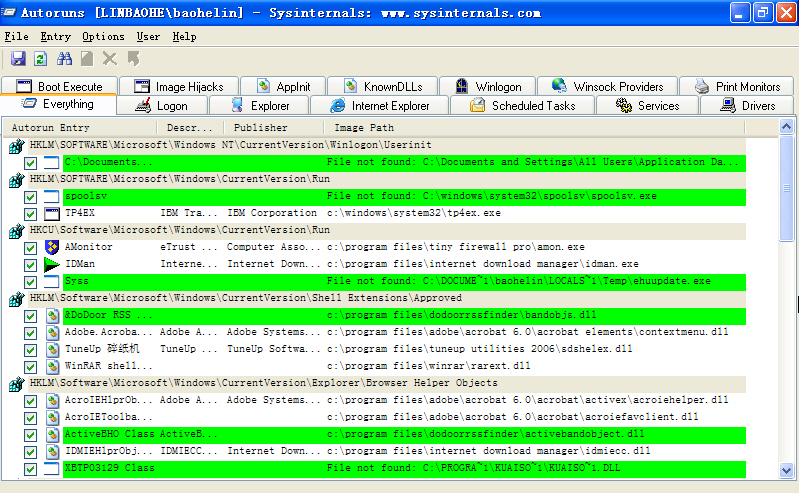Viewport: 799px width, 493px height.
Task: Click the Autoruns title bar app icon
Action: (x=9, y=12)
